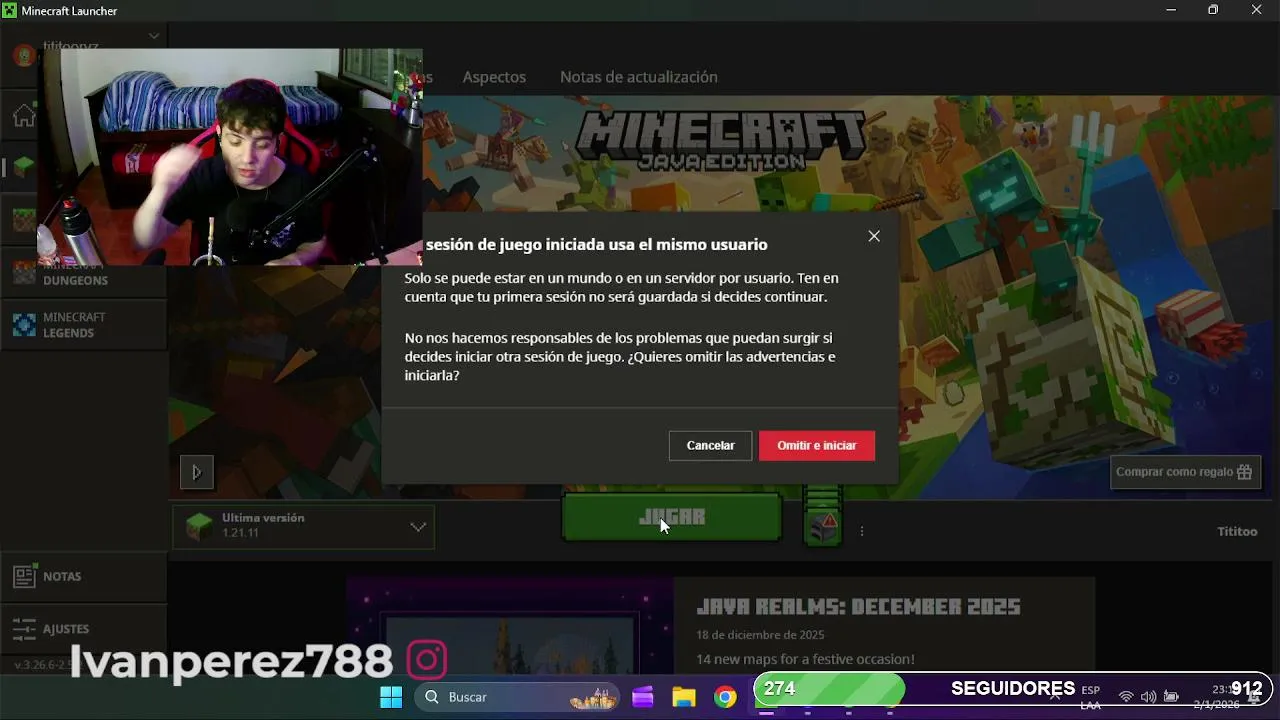Open the Minecraft Legends sidebar icon
The width and height of the screenshot is (1280, 720).
click(x=24, y=325)
